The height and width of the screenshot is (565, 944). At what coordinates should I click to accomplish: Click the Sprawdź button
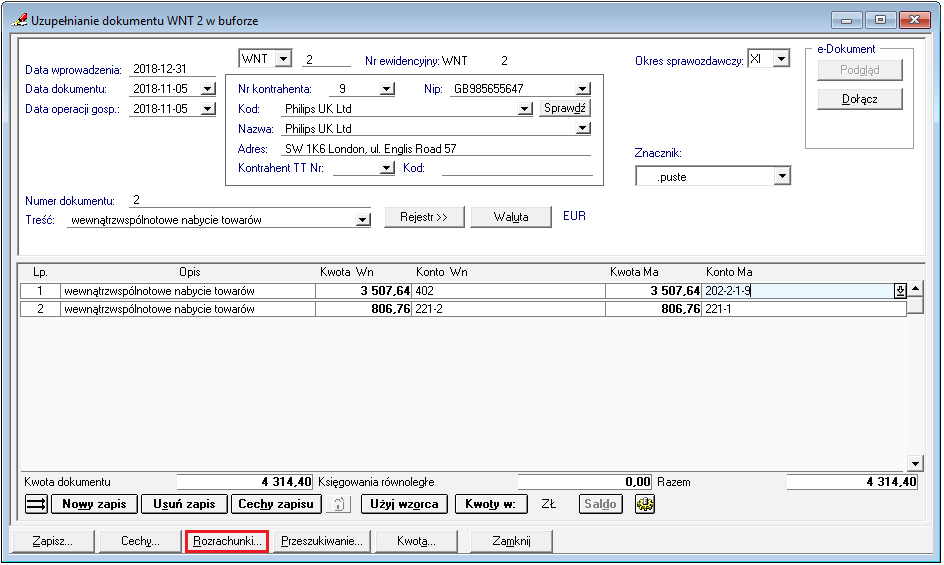point(565,108)
